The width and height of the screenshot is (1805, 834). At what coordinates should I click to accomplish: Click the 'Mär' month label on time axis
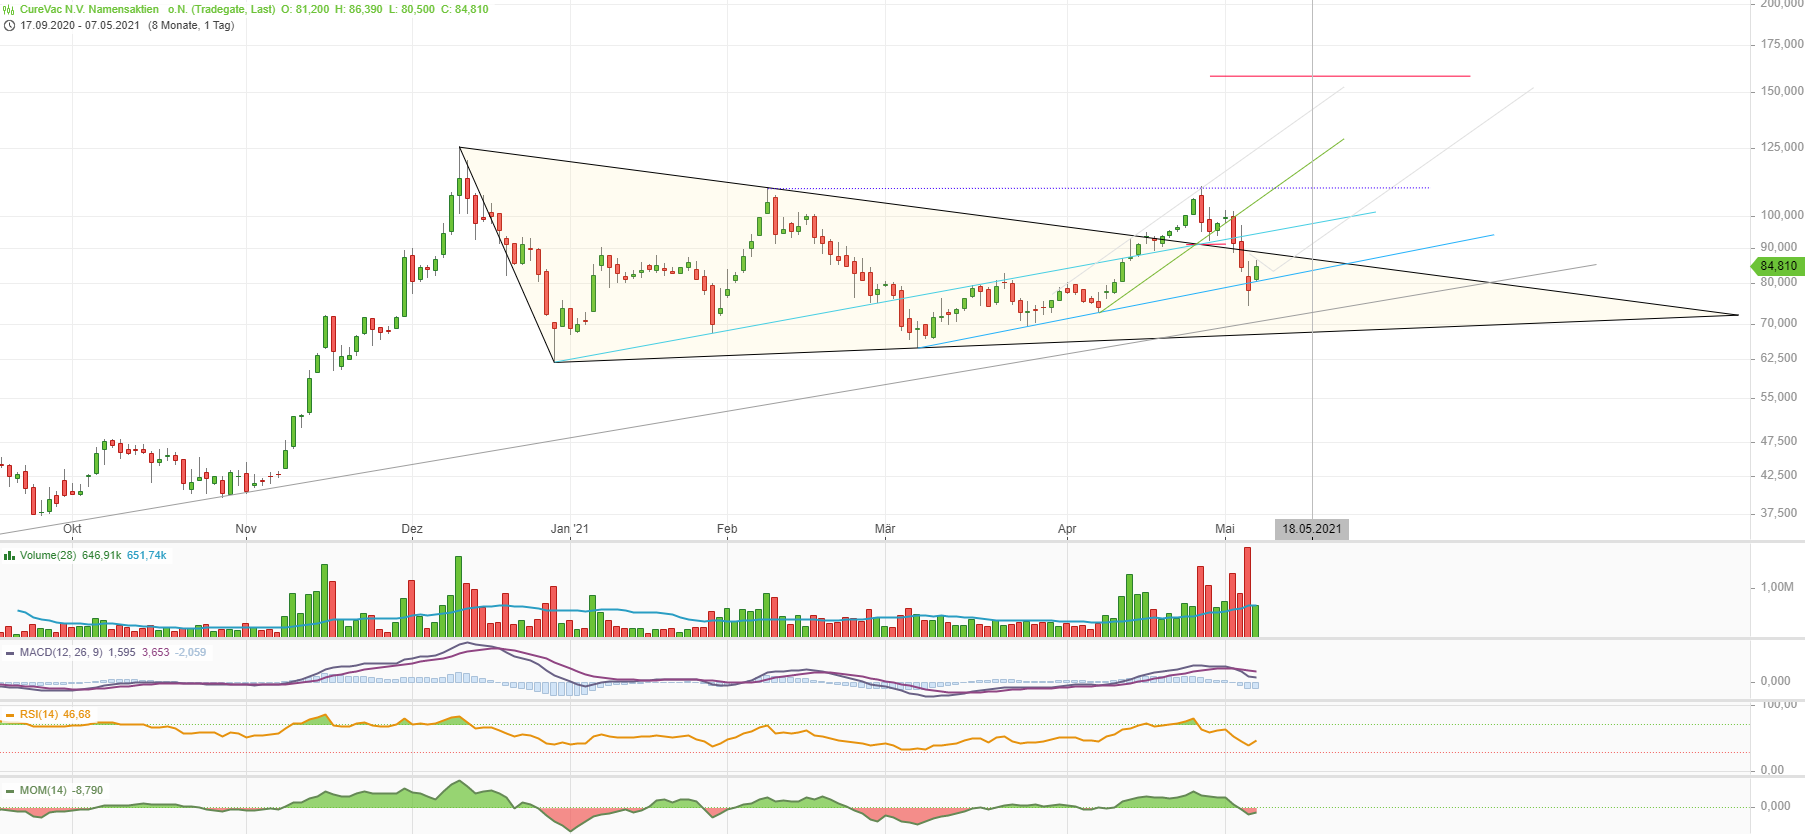885,529
